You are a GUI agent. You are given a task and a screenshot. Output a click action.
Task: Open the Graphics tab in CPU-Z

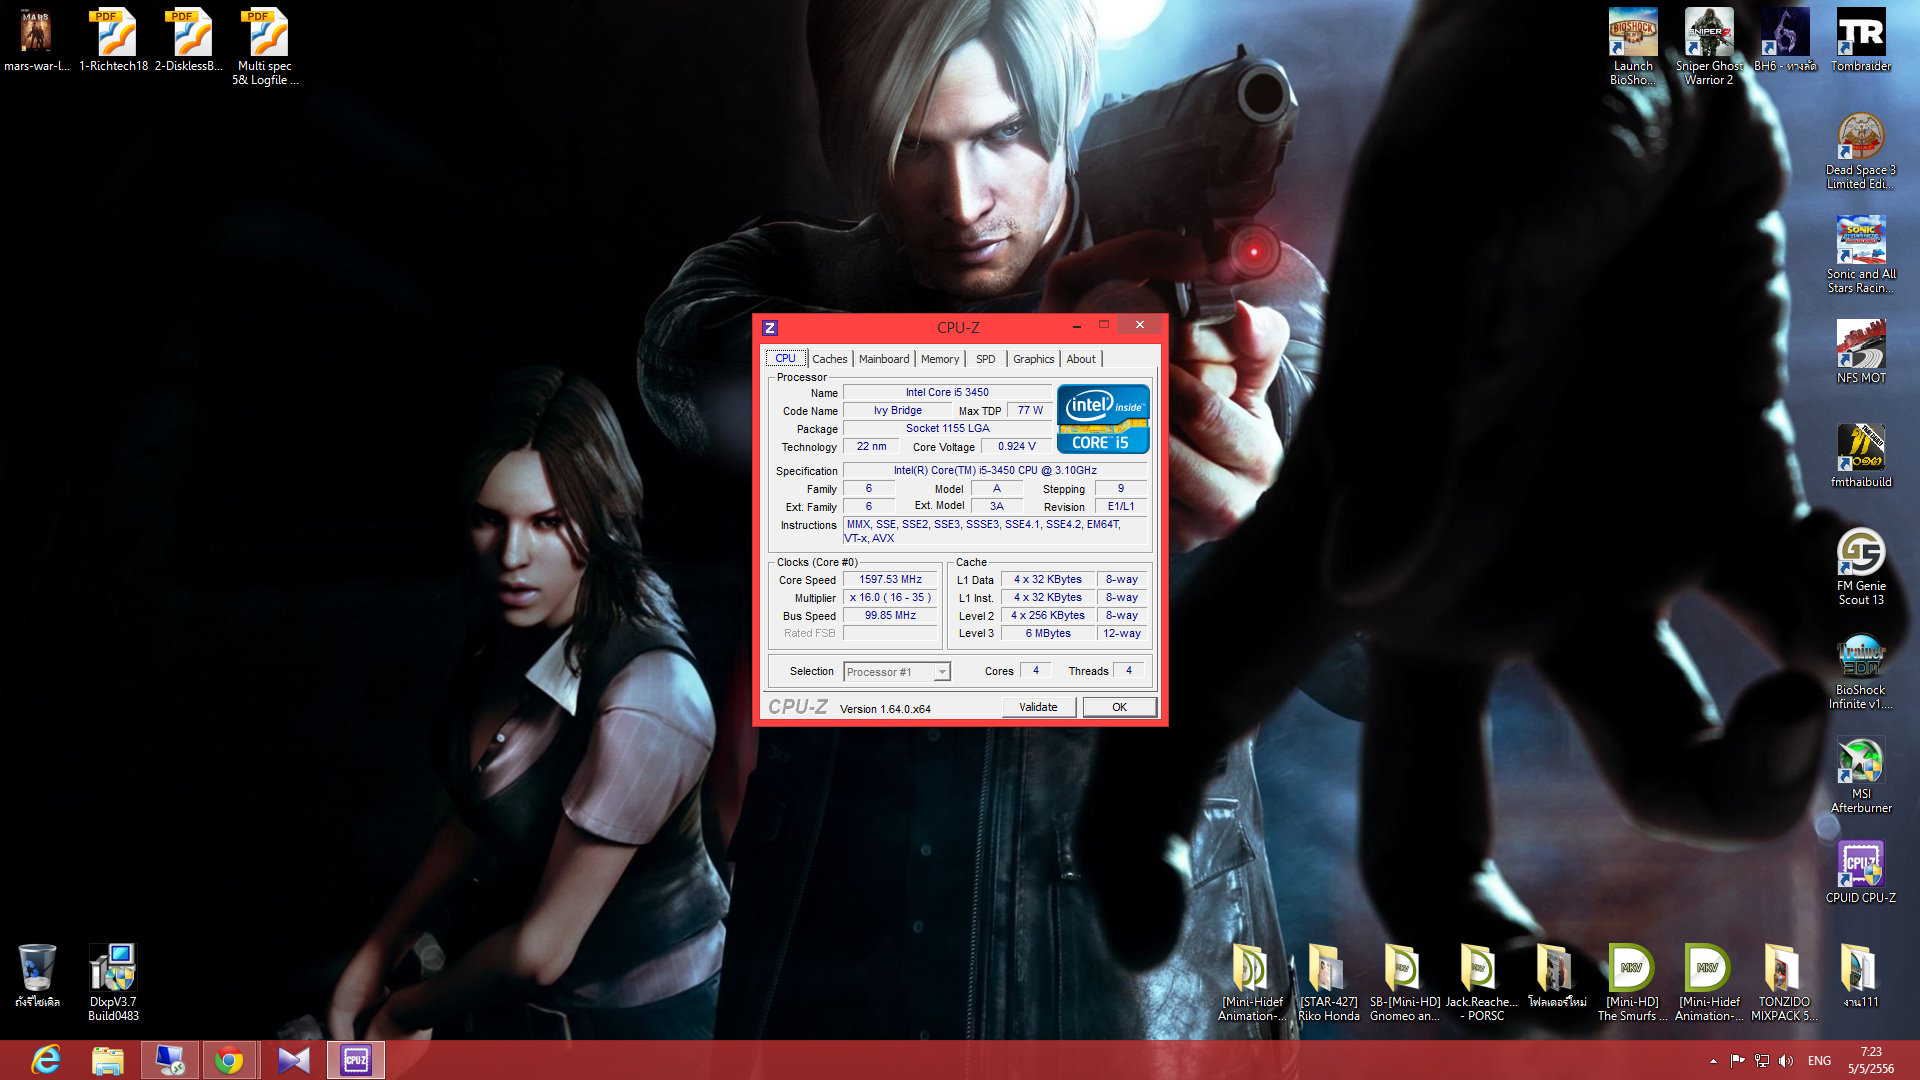(x=1033, y=359)
